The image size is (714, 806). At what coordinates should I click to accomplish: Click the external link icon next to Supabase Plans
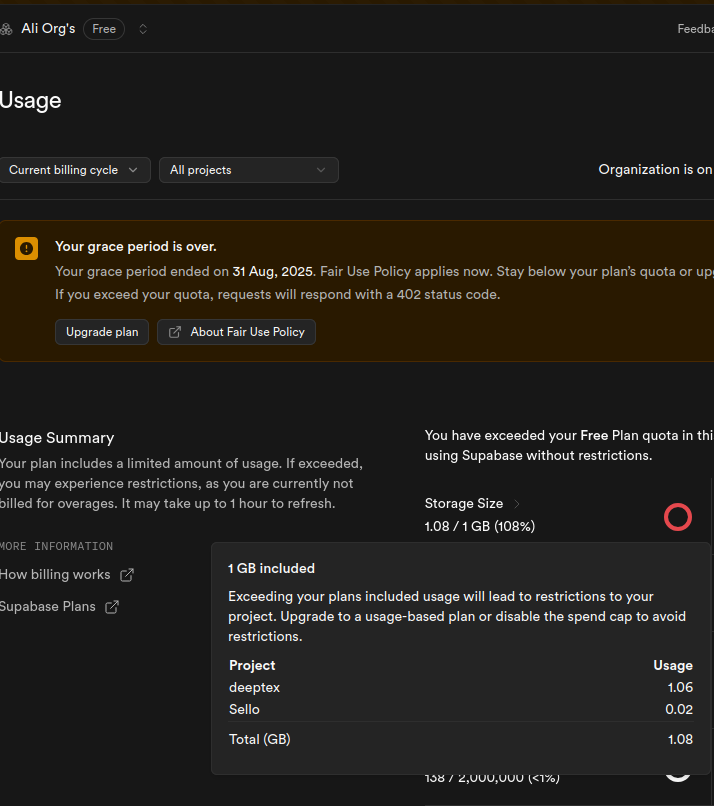click(111, 606)
